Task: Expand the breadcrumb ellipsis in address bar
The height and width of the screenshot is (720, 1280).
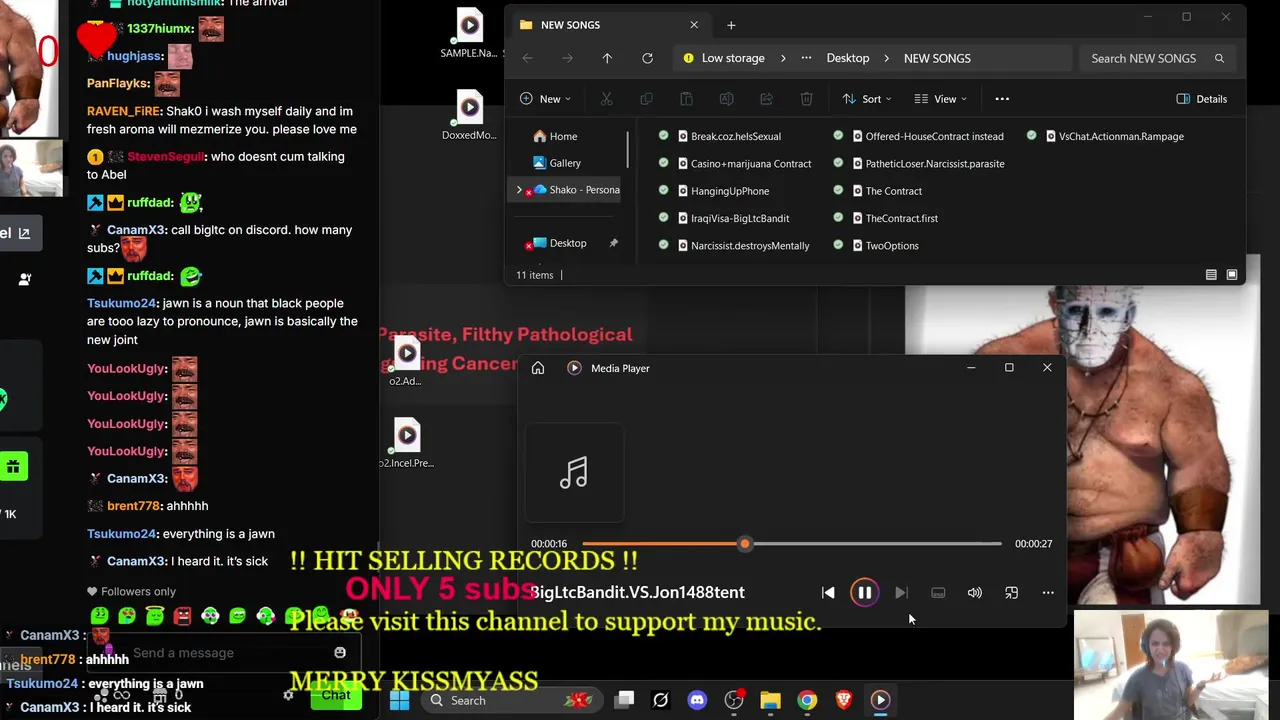Action: tap(806, 58)
